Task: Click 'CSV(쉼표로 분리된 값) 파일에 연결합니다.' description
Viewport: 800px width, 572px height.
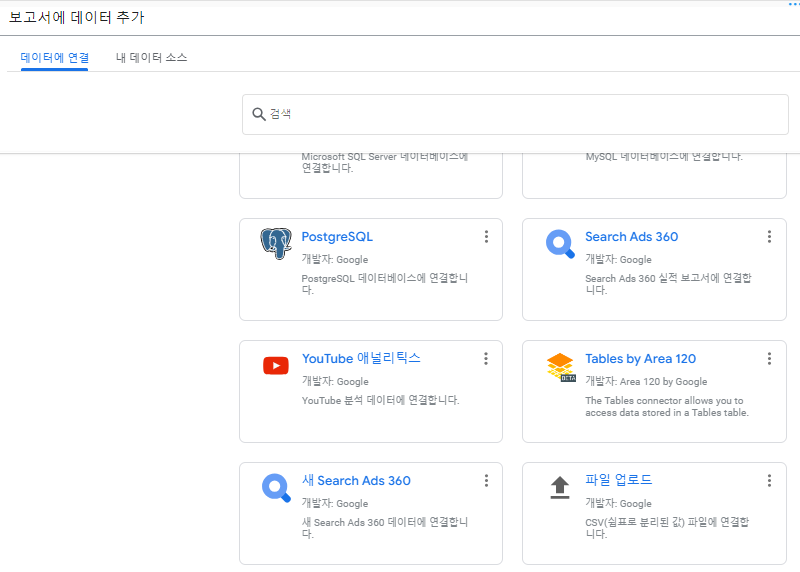Action: (667, 528)
